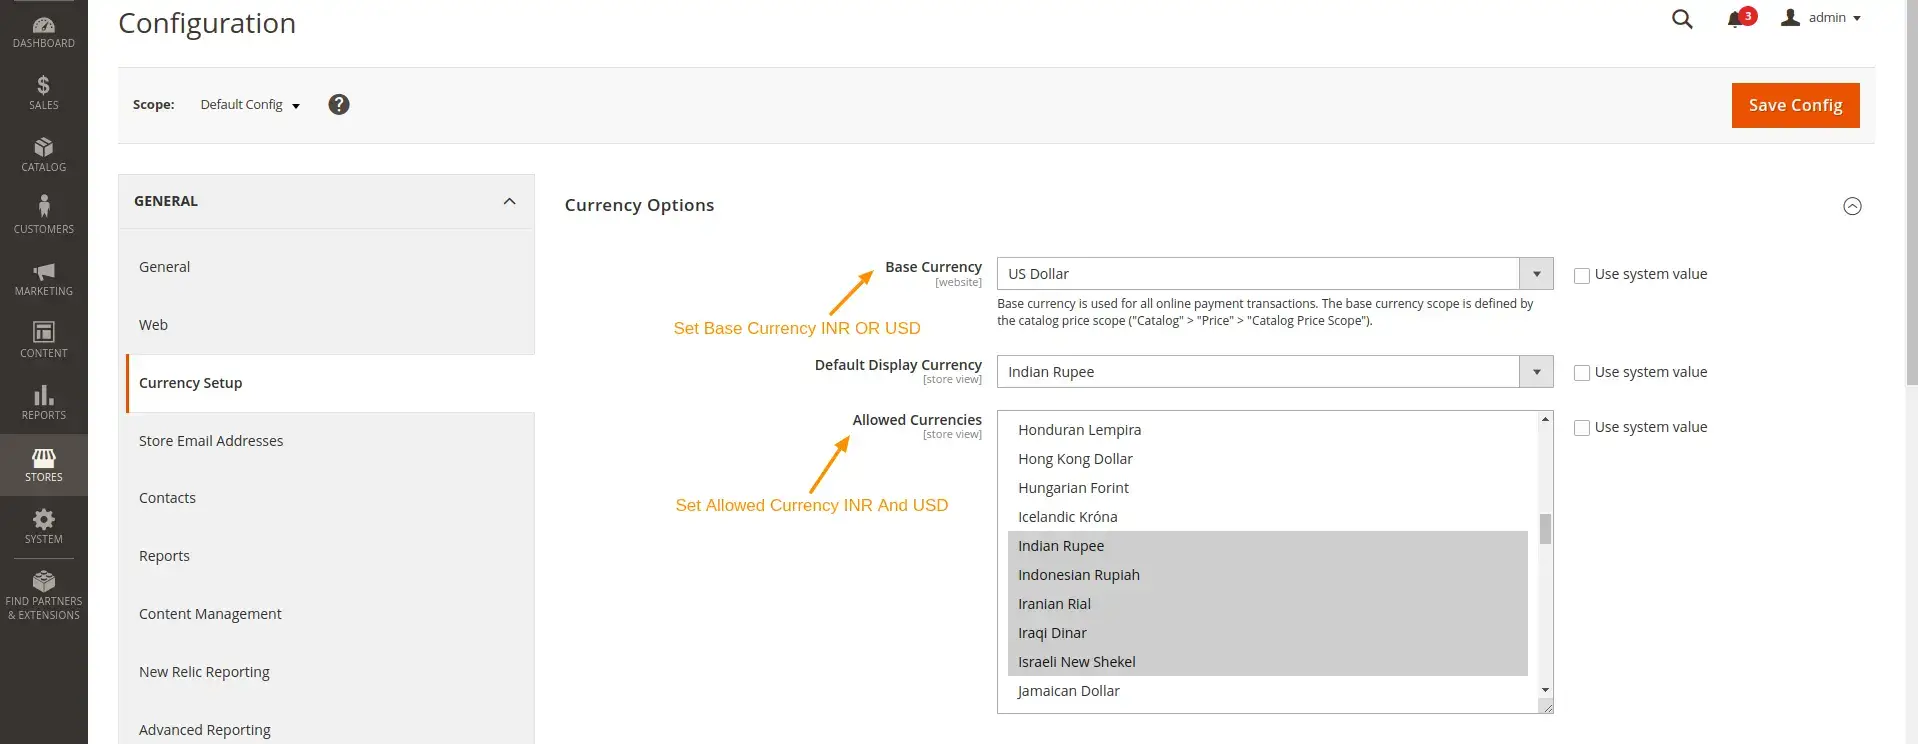This screenshot has height=744, width=1918.
Task: Click the Allowed Currencies scrollbar thumb
Action: [1545, 529]
